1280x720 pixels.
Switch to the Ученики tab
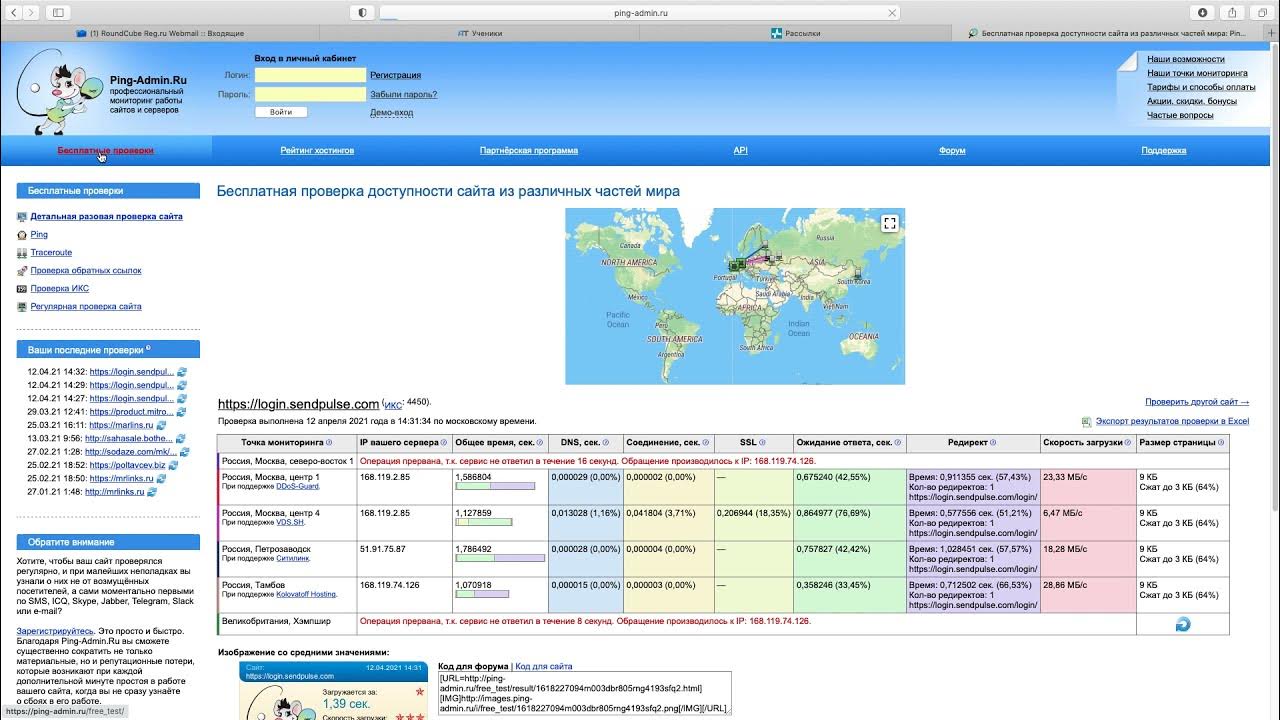(480, 33)
